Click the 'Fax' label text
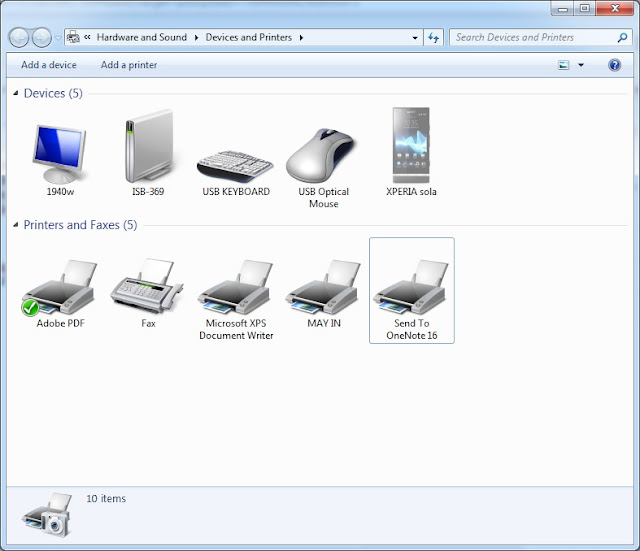This screenshot has height=551, width=640. (x=148, y=323)
